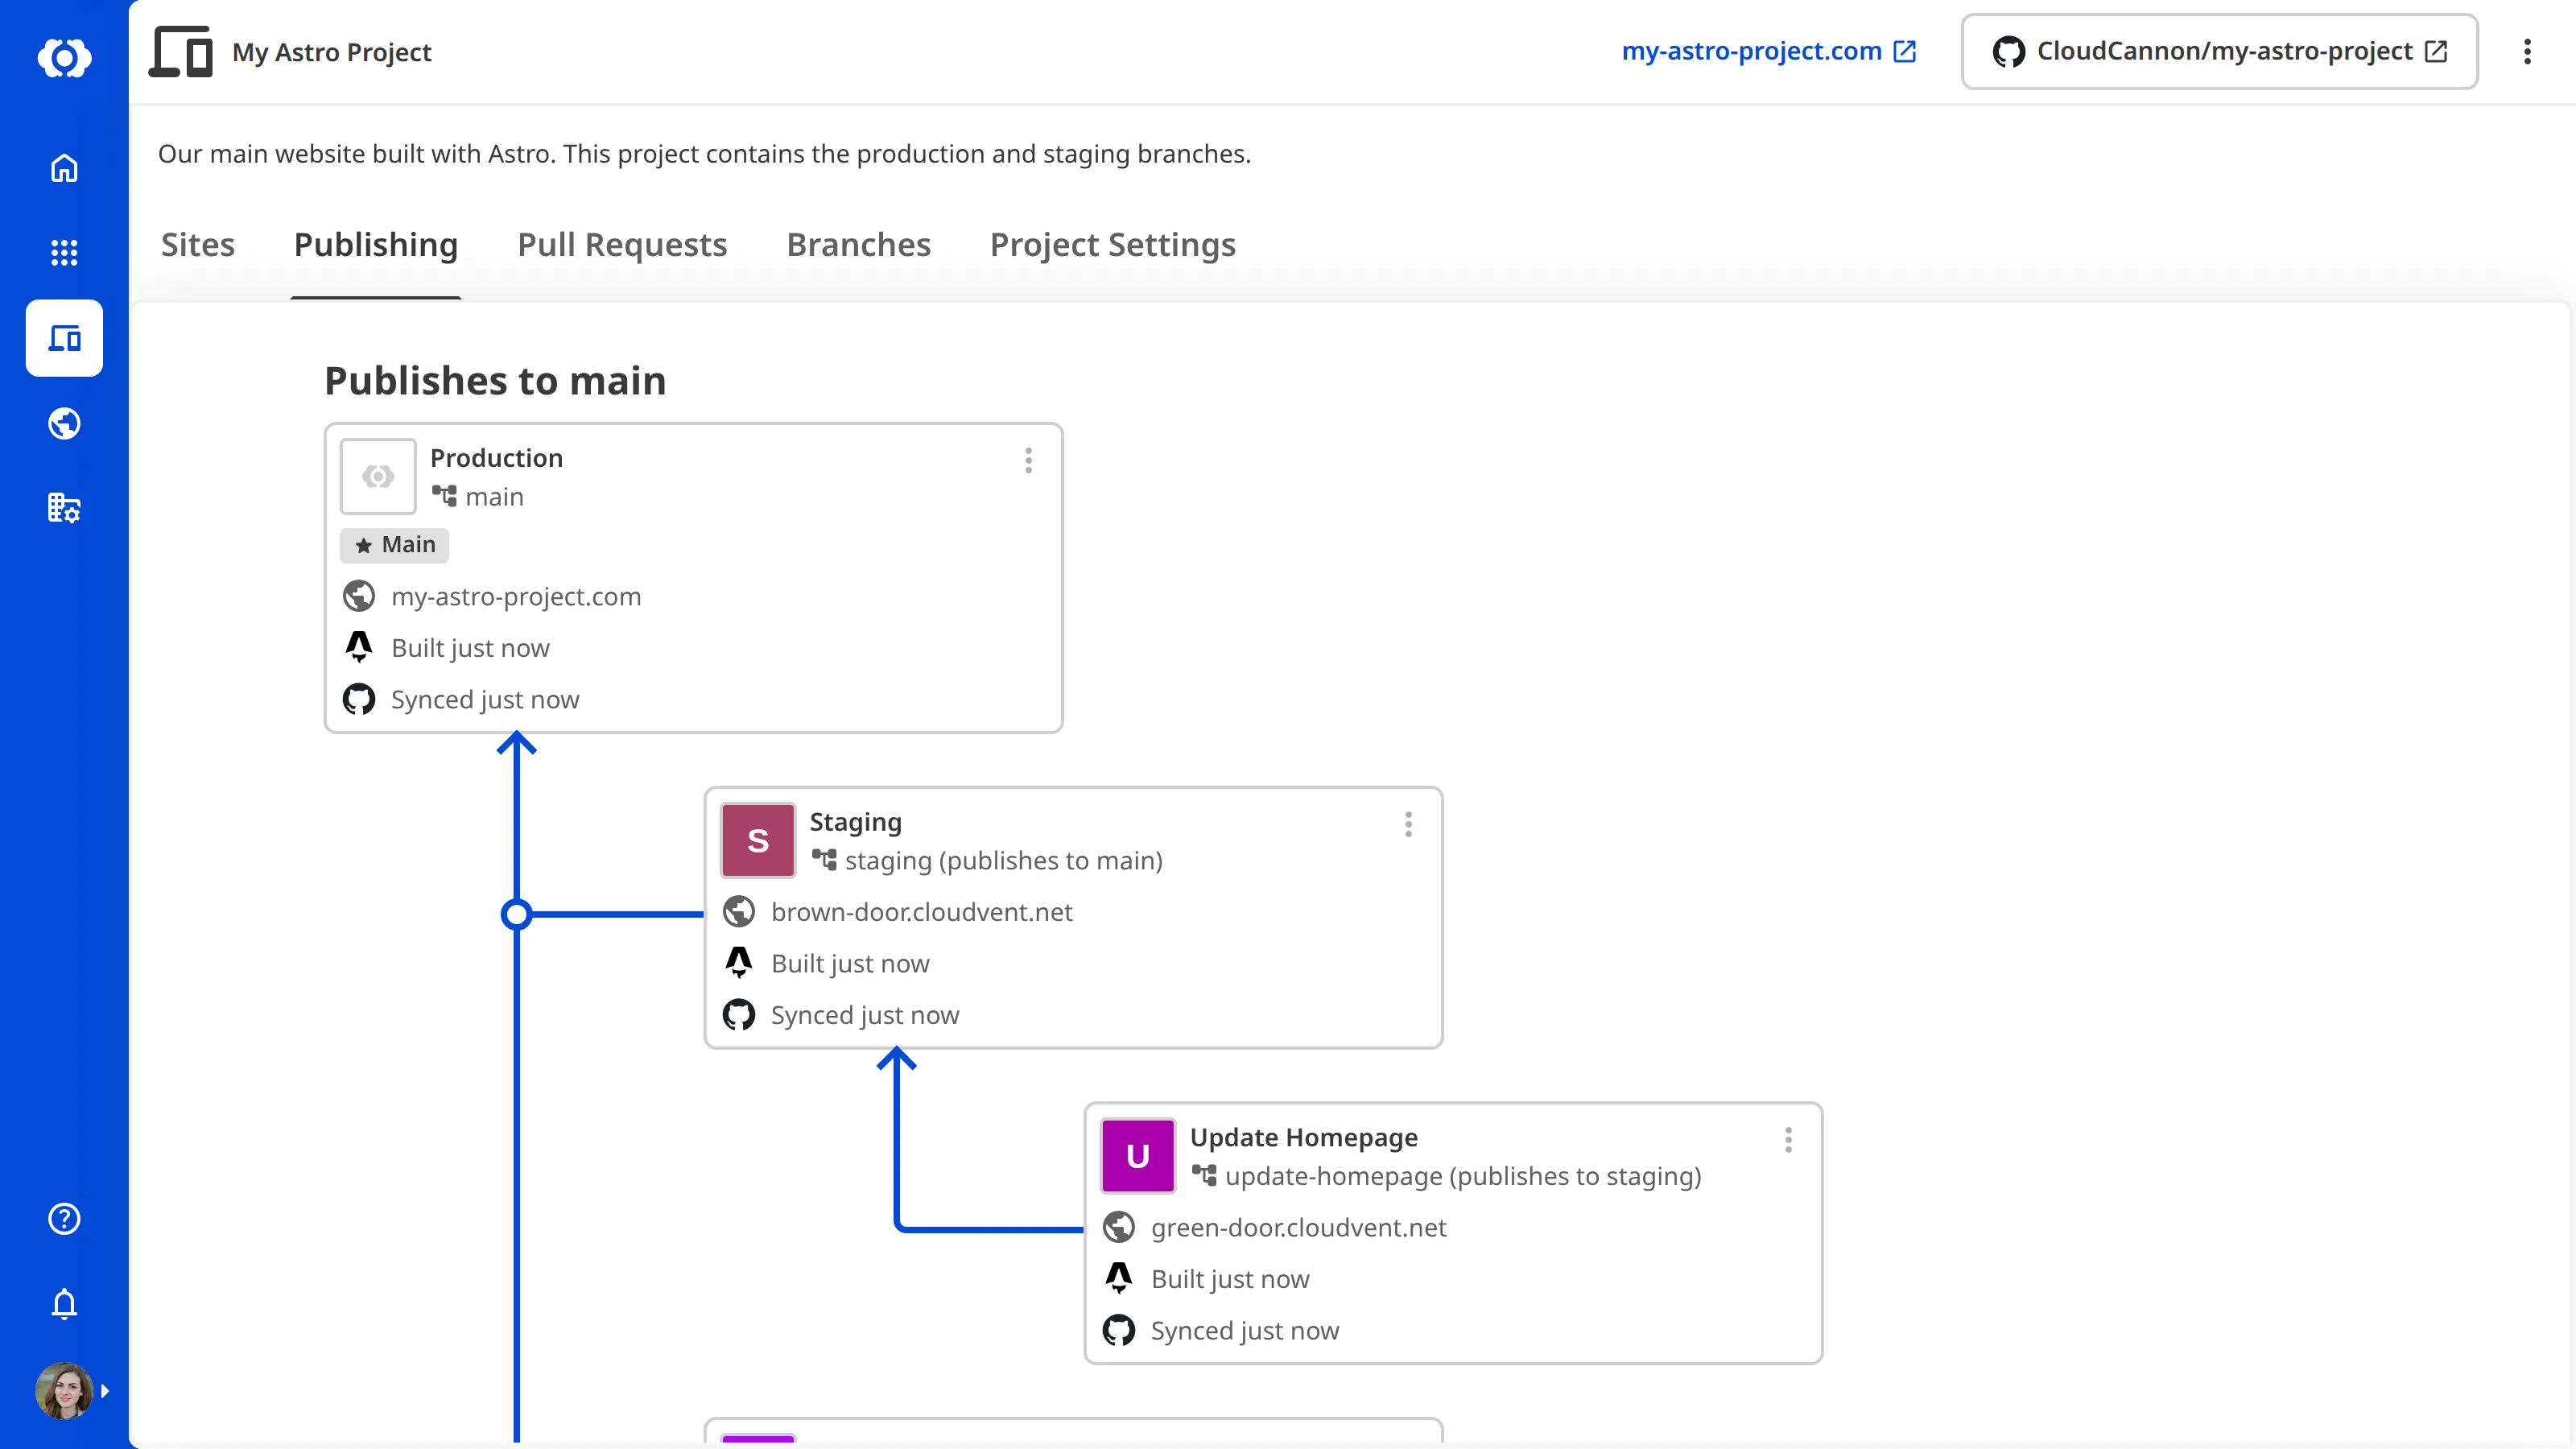Click the Main star badge
The height and width of the screenshot is (1449, 2576).
394,544
